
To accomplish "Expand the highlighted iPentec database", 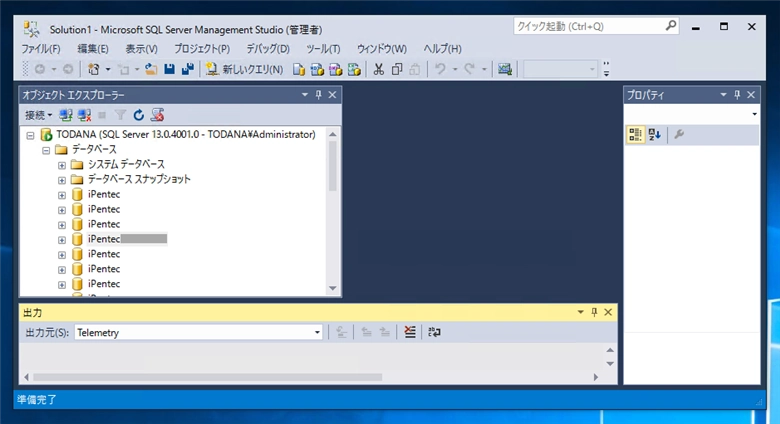I will tap(61, 240).
